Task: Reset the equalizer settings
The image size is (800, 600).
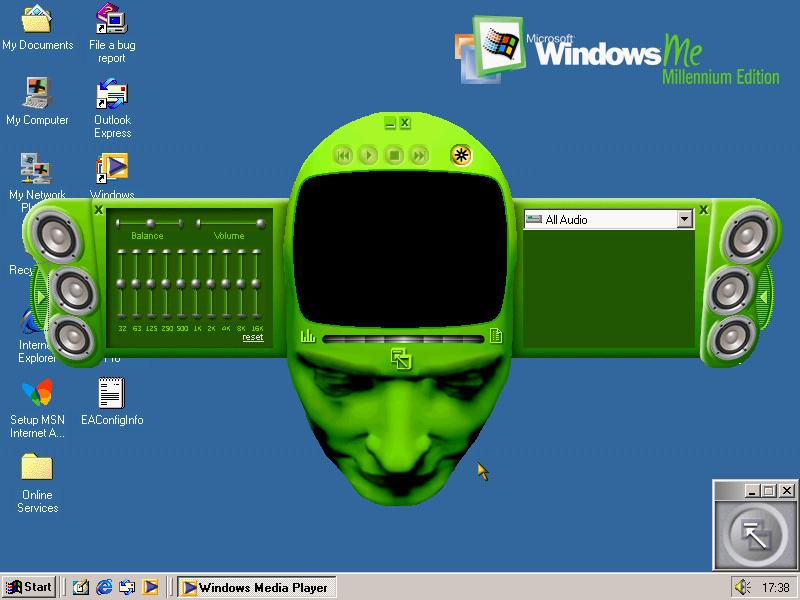Action: click(253, 338)
